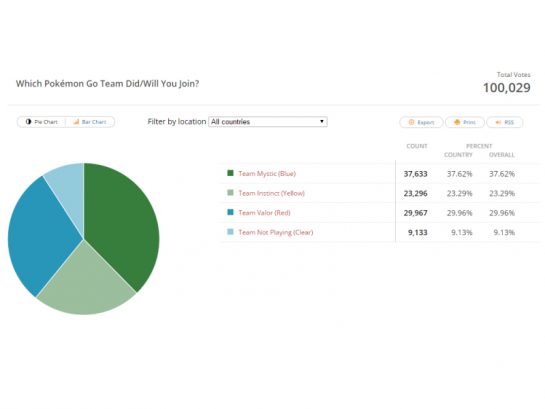Click the Print button
Image resolution: width=545 pixels, height=409 pixels.
point(465,122)
